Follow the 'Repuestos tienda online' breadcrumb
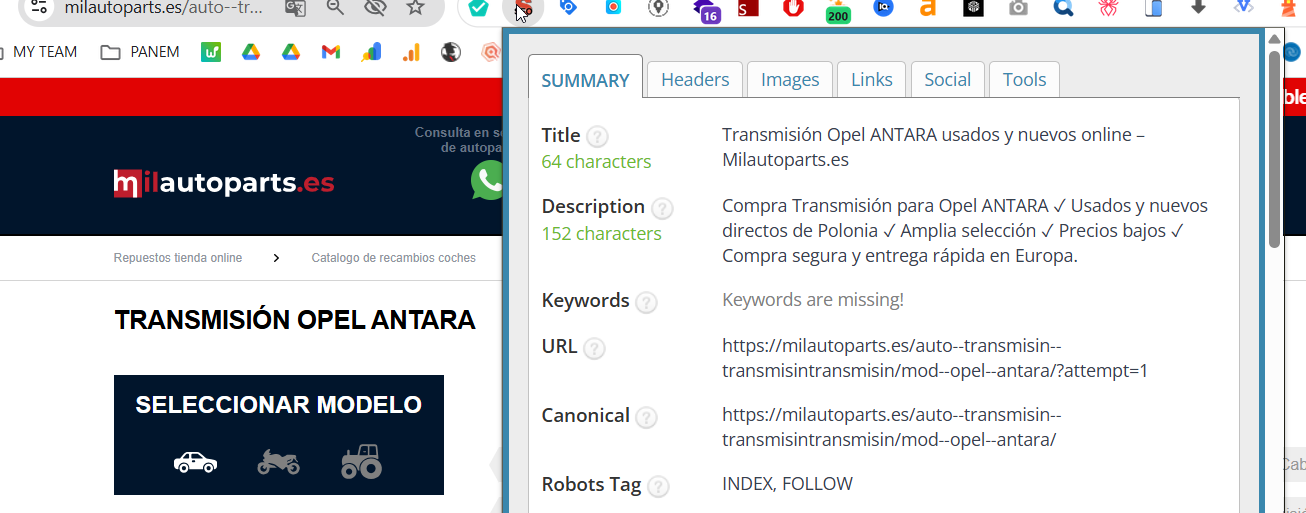 178,258
